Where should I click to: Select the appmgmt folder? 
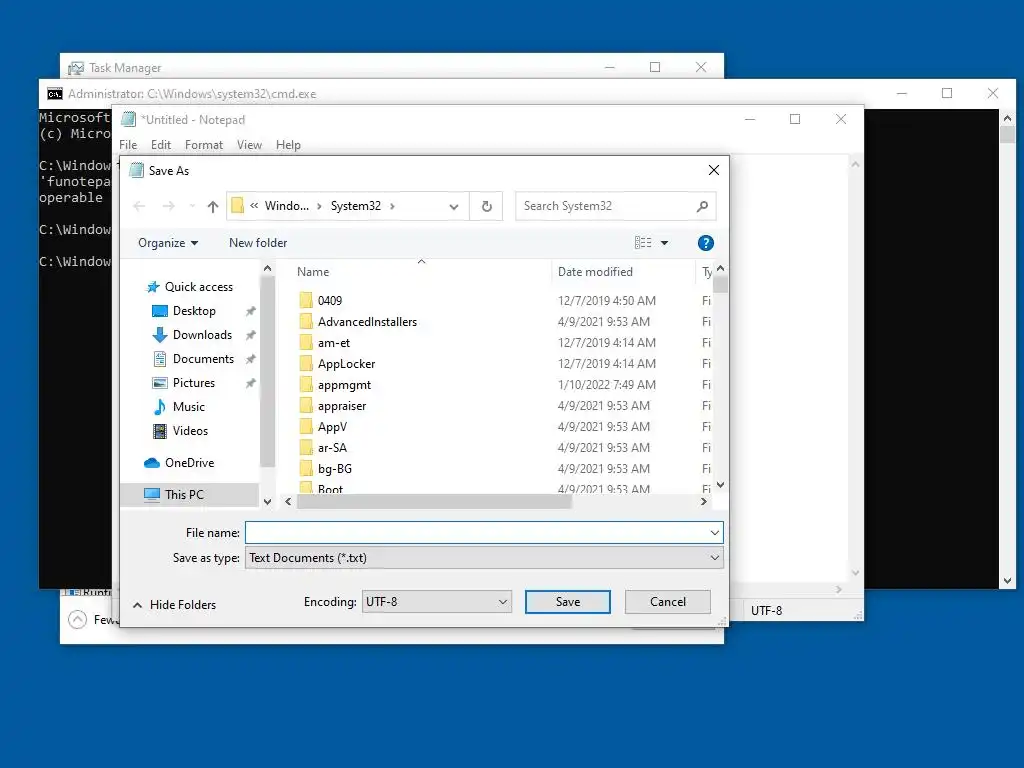coord(344,385)
